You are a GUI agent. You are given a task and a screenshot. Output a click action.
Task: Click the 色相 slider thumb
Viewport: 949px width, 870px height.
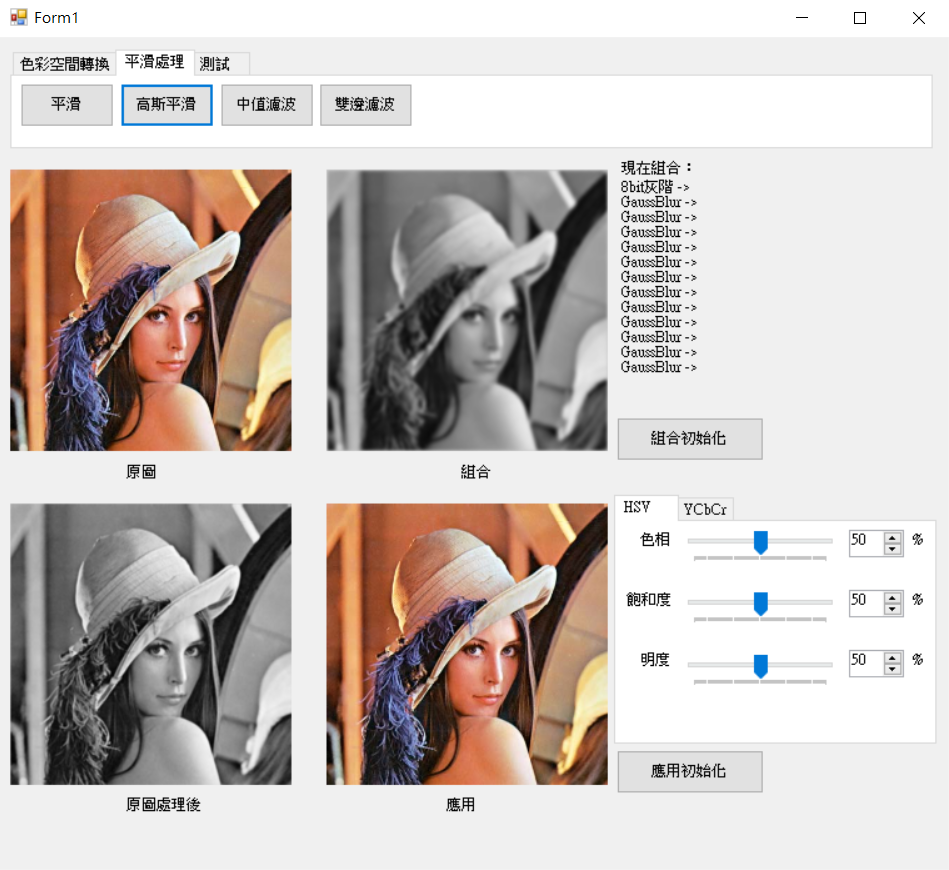[761, 542]
